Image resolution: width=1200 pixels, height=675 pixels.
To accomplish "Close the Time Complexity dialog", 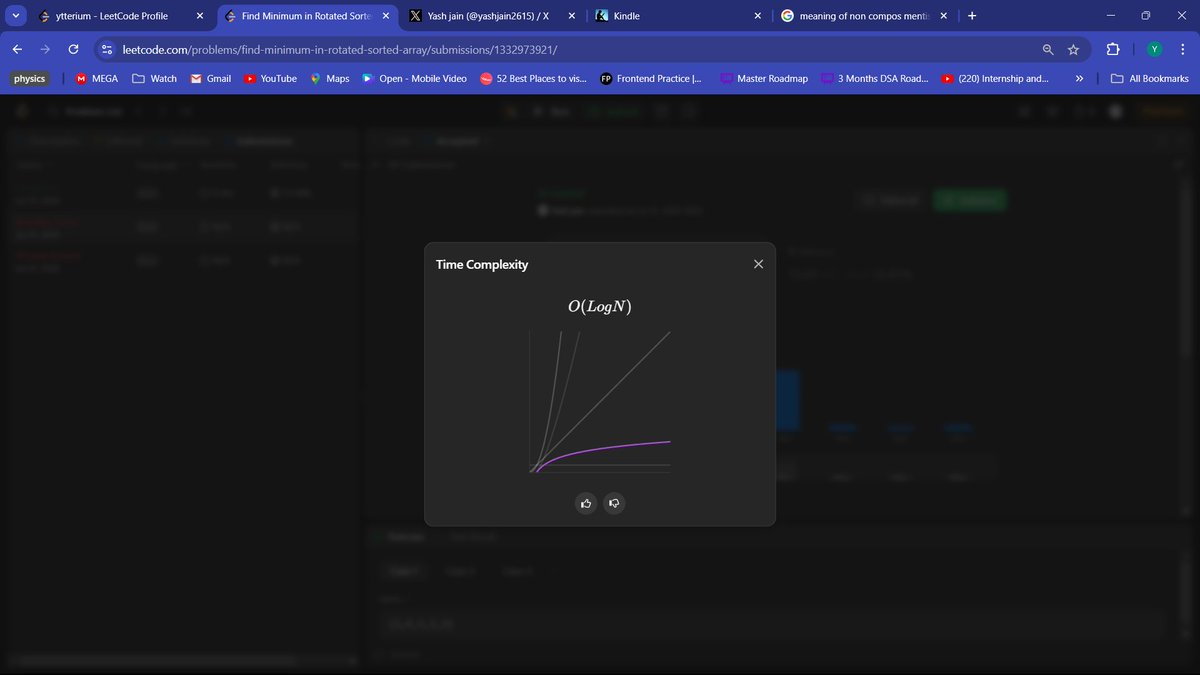I will 758,264.
